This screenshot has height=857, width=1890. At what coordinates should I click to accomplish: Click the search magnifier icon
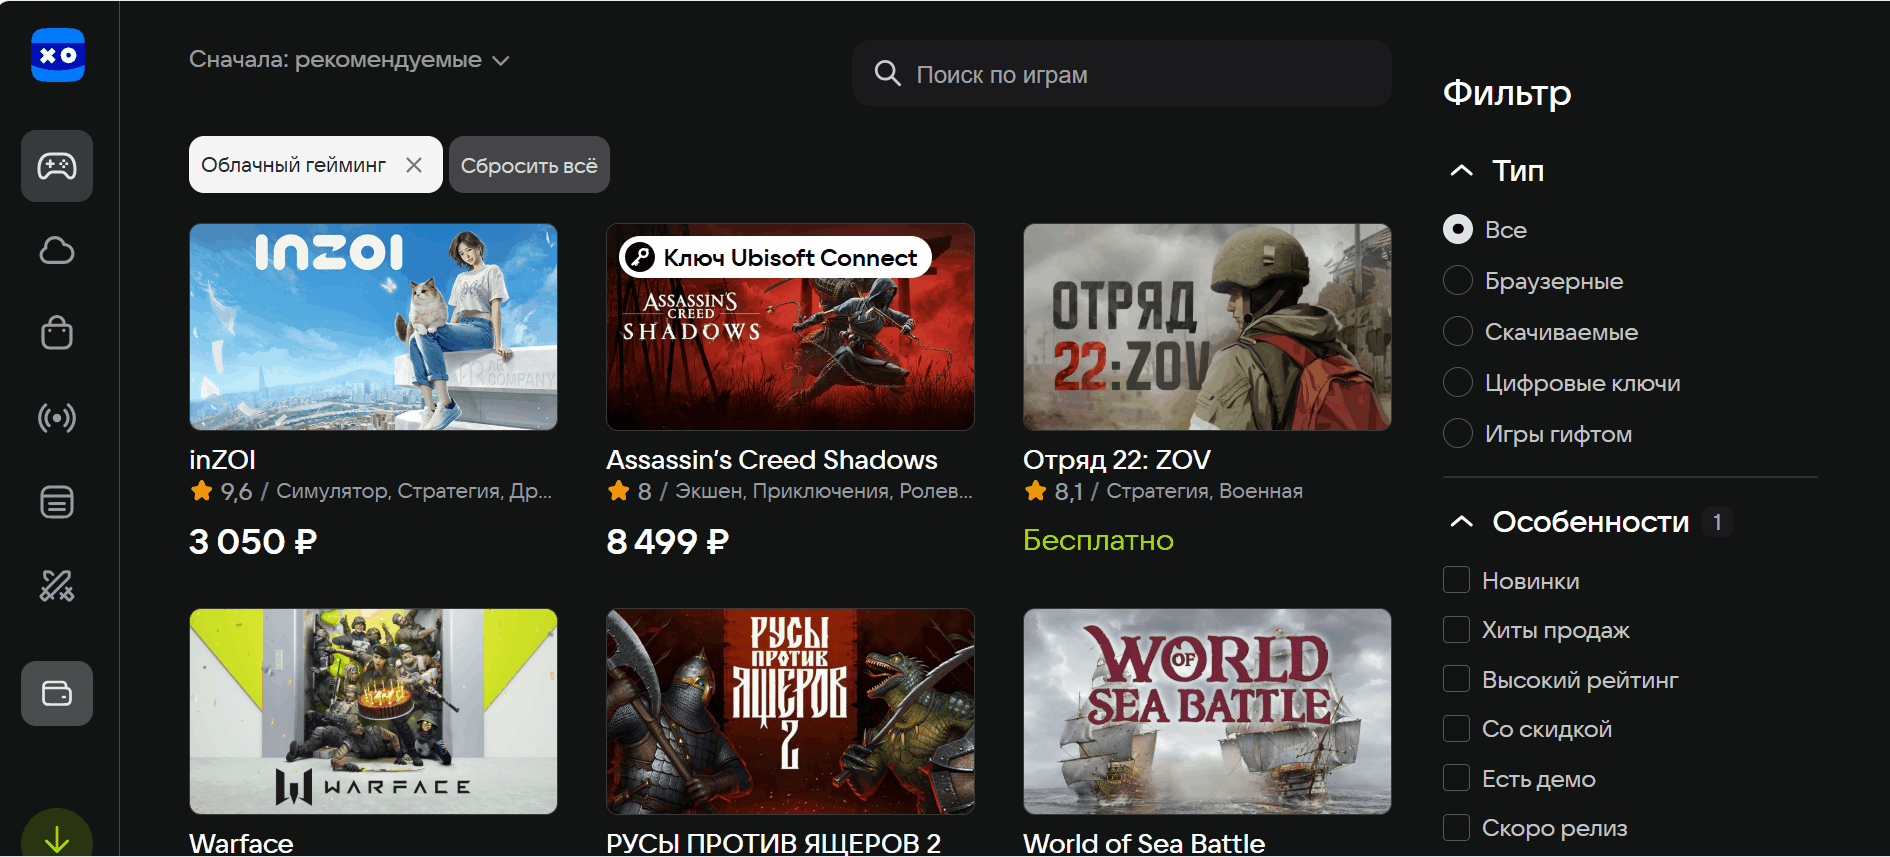[887, 73]
